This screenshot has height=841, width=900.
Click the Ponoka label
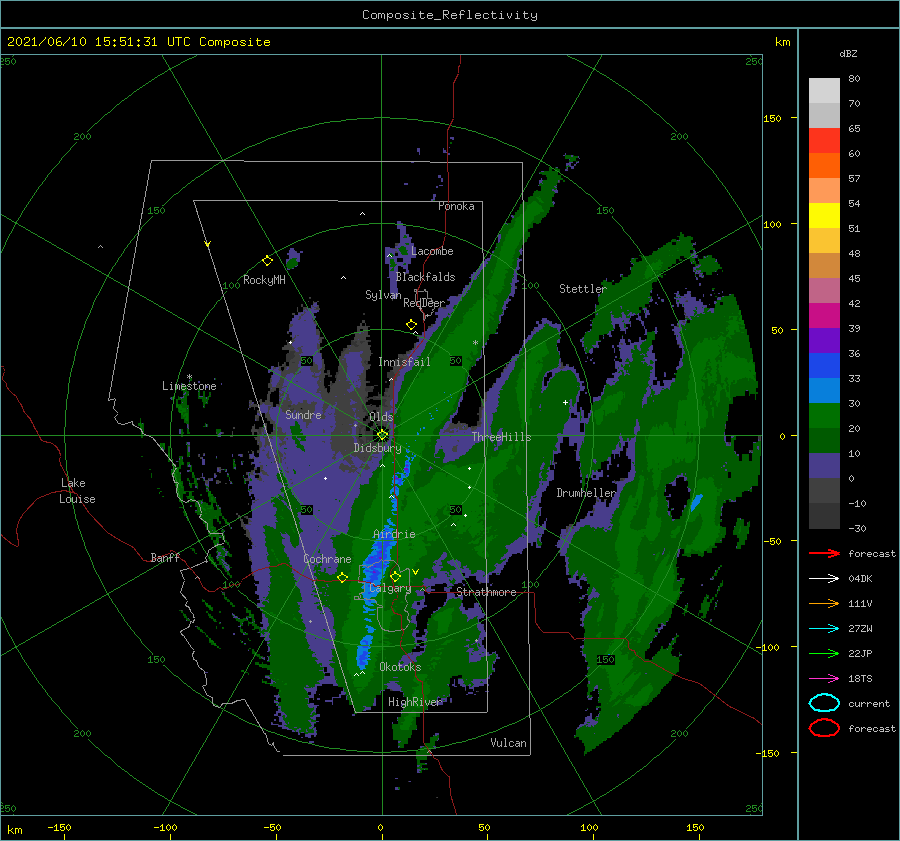click(456, 206)
